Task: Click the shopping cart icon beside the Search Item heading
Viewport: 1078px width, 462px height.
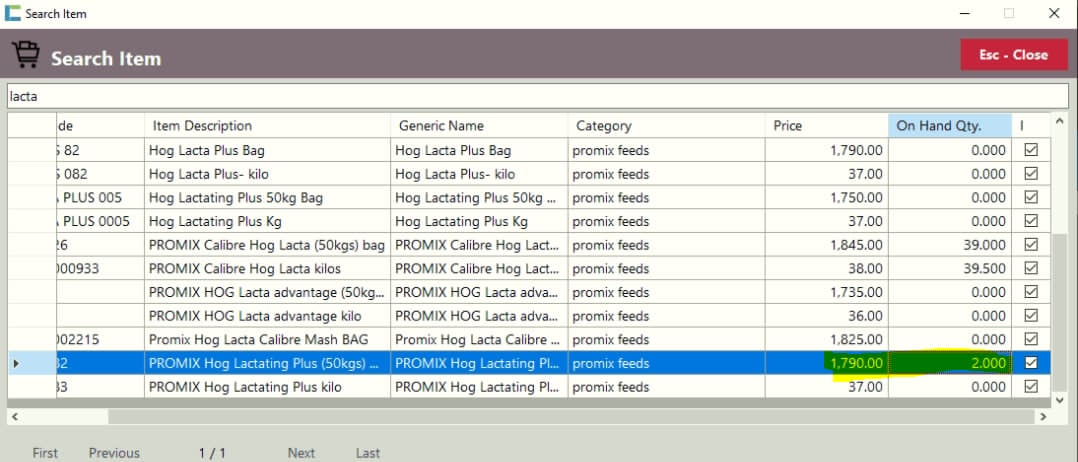Action: [25, 55]
